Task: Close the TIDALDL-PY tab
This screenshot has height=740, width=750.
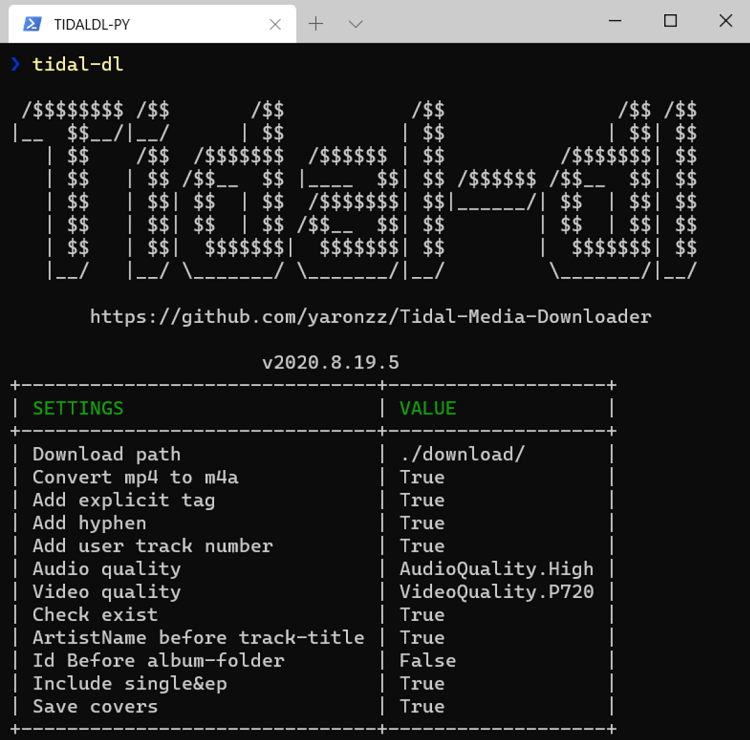Action: coord(275,24)
